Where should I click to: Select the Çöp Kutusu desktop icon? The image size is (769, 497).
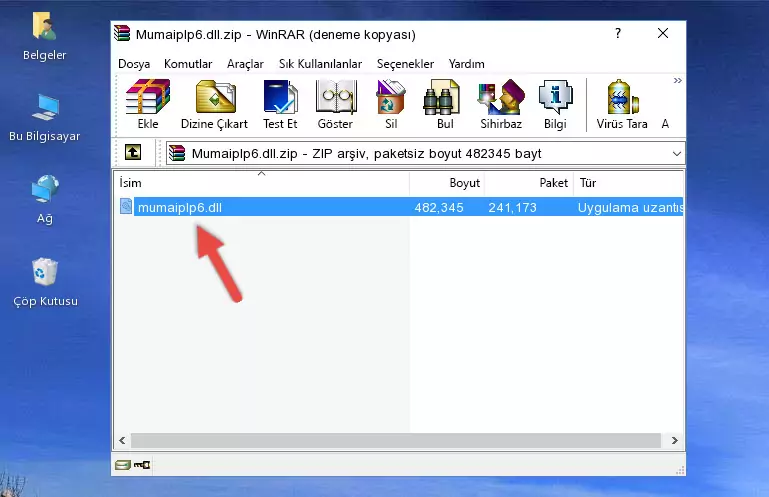45,283
